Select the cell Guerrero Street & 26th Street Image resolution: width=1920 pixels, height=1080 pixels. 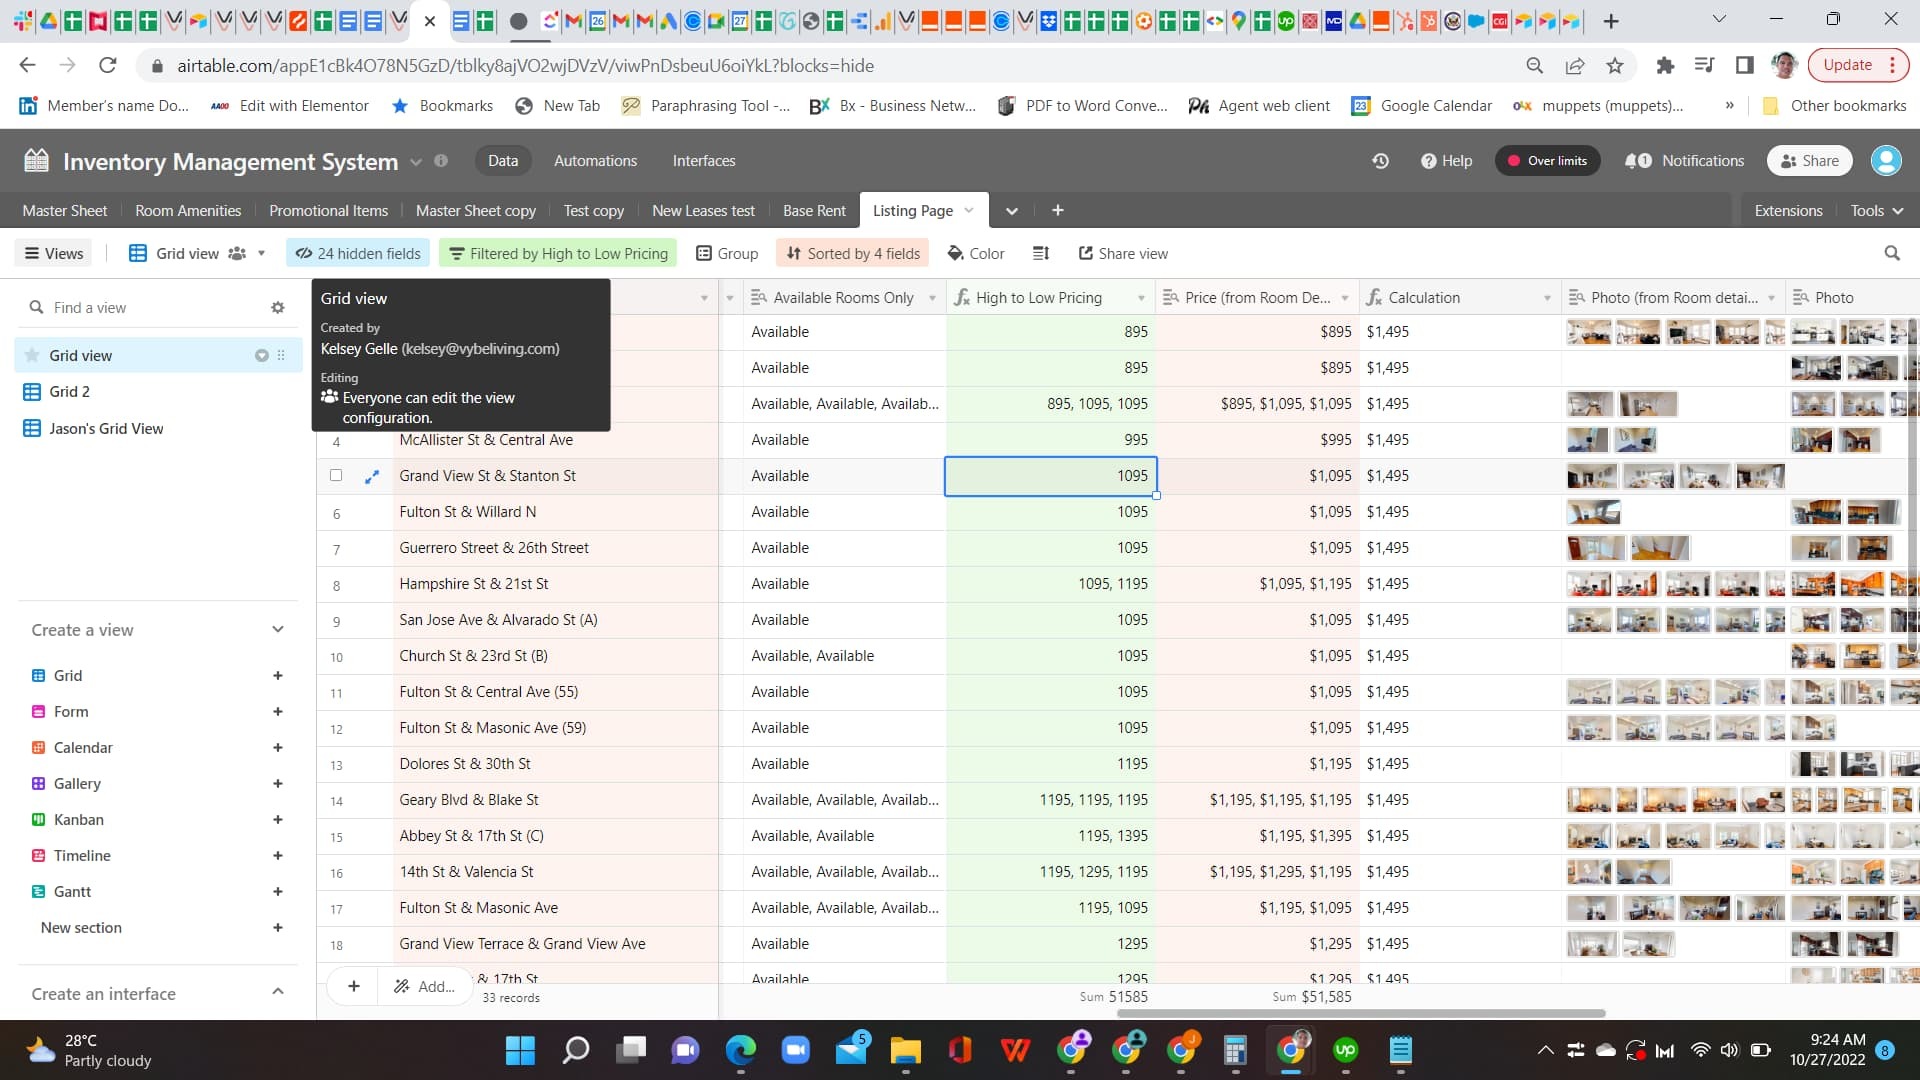click(555, 548)
